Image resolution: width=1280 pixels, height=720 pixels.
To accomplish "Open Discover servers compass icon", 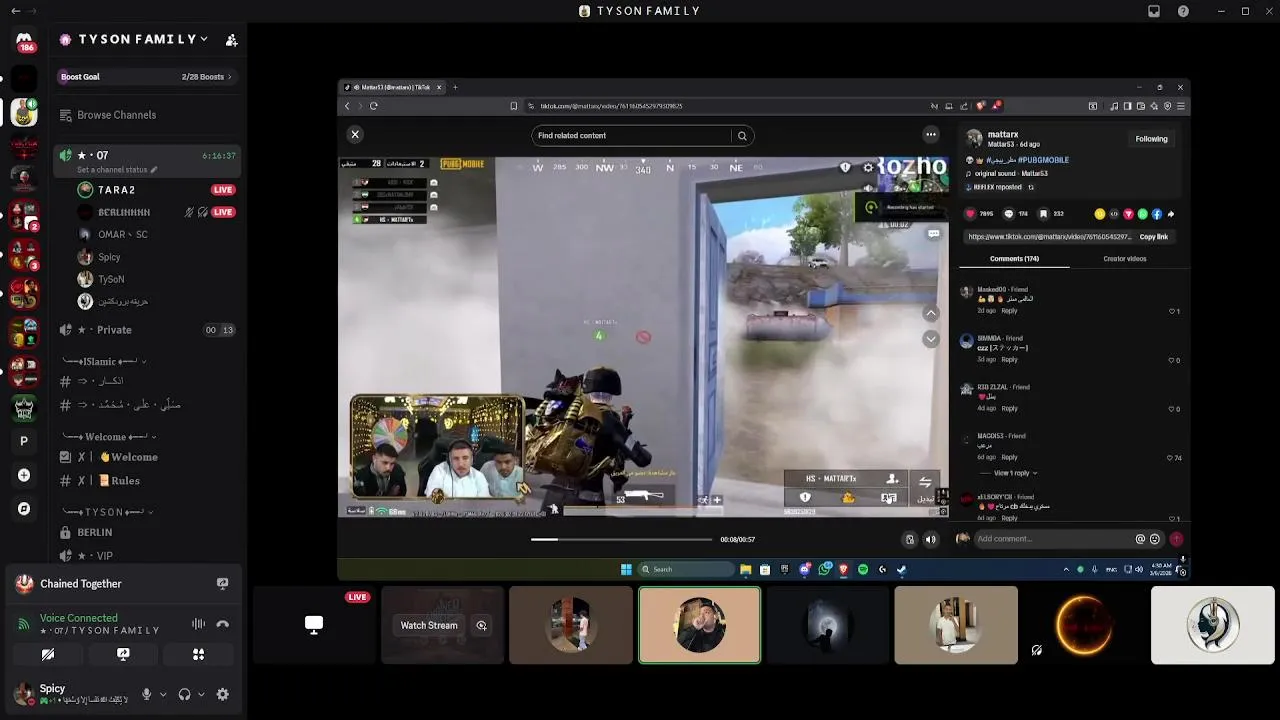I will [x=24, y=508].
